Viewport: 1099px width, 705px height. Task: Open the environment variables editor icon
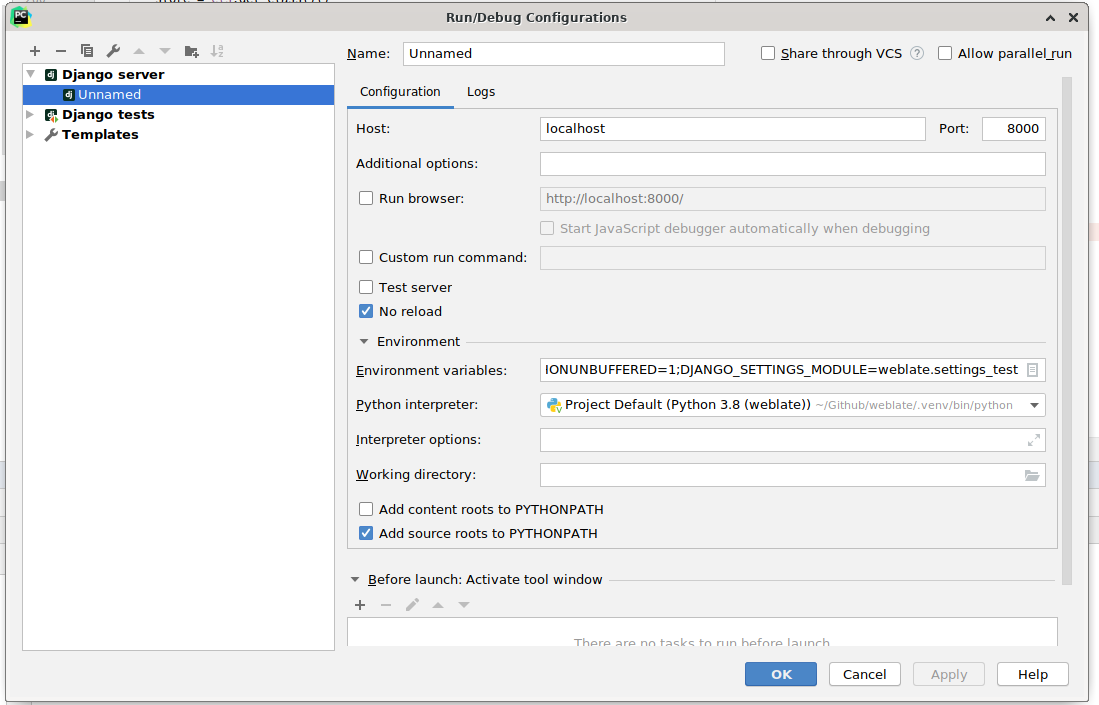point(1033,369)
